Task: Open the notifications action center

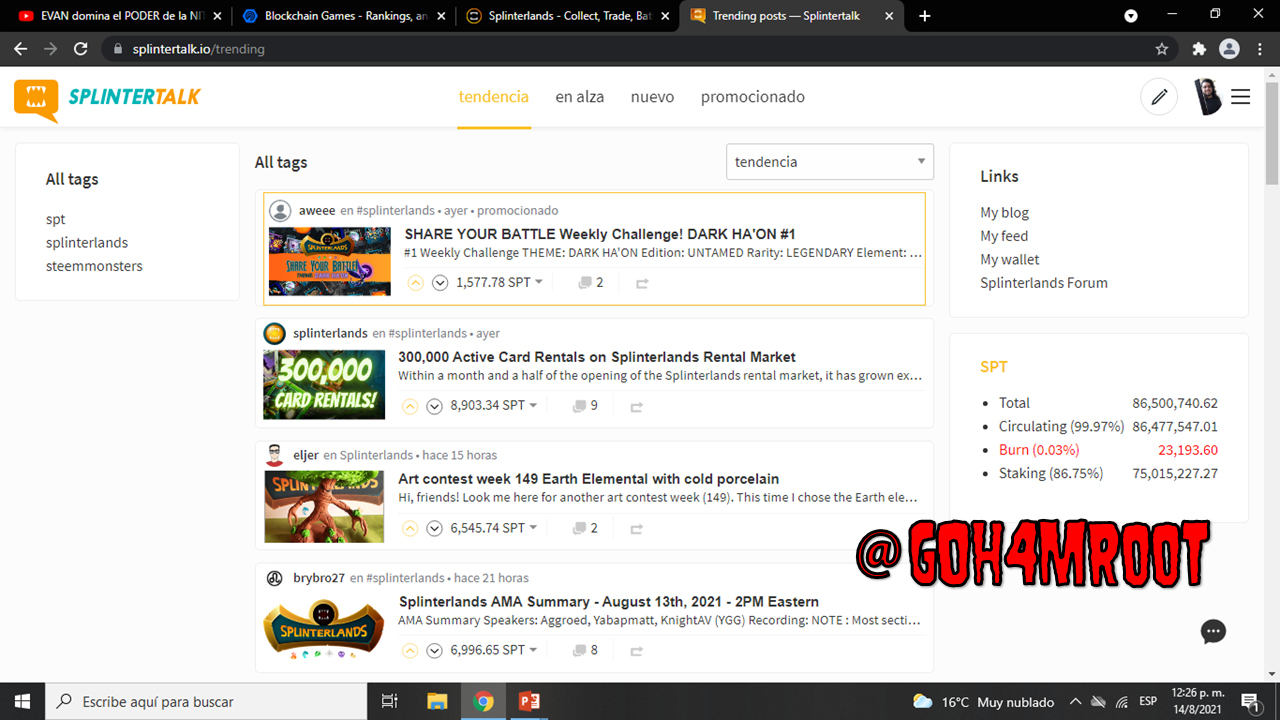Action: click(x=1249, y=701)
